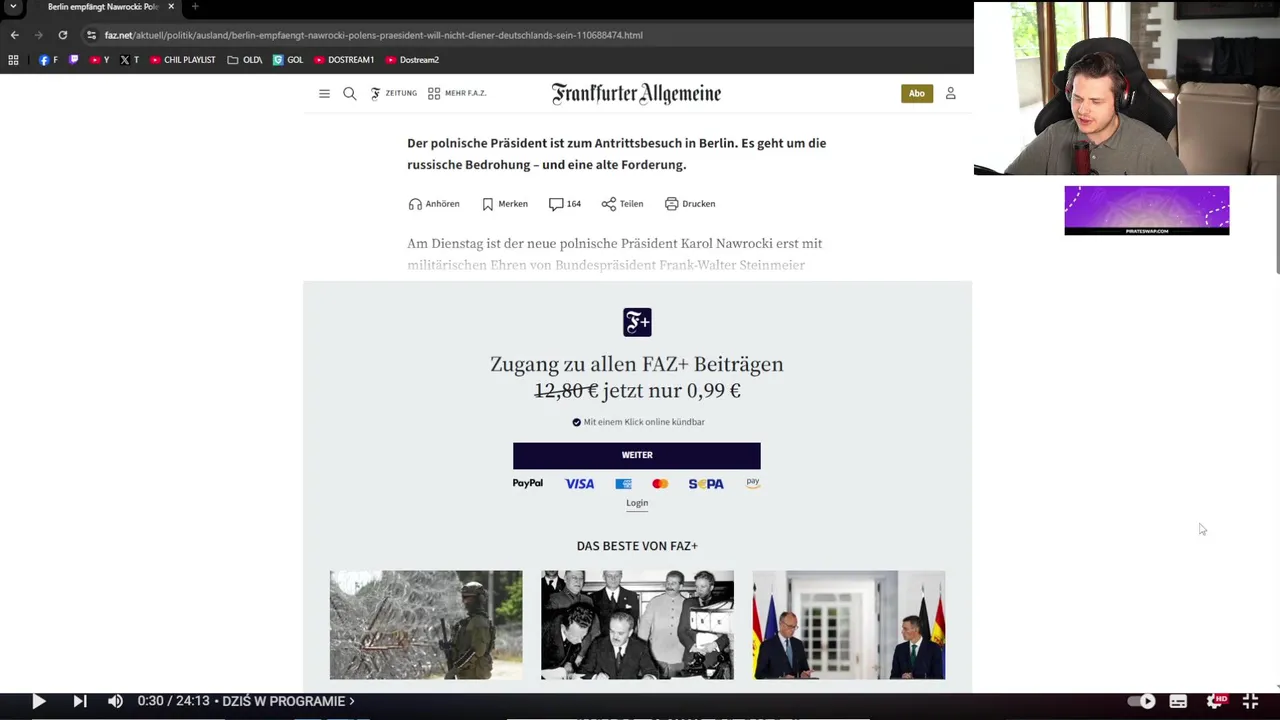Share the article via Teilen

tap(622, 204)
